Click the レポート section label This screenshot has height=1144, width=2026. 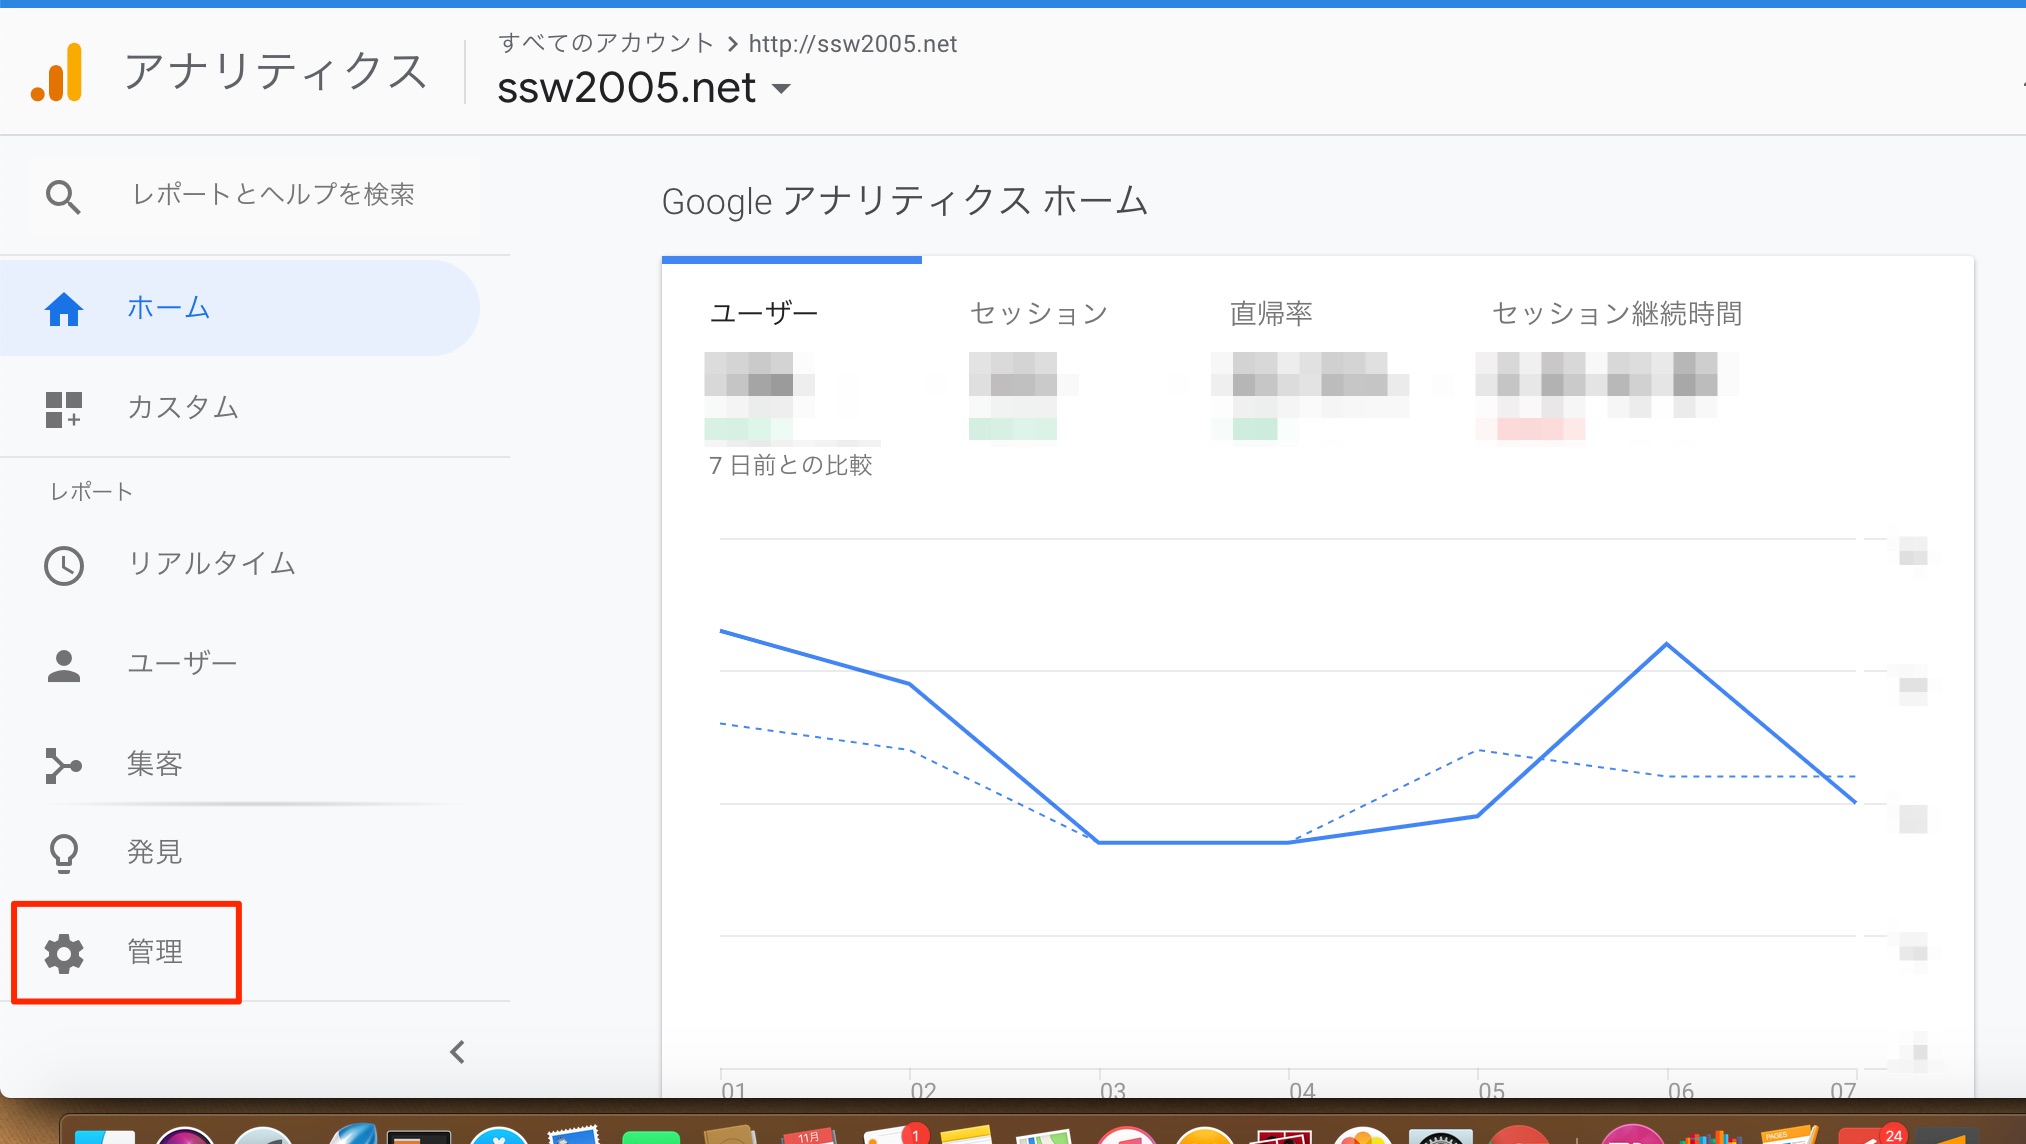[x=92, y=492]
